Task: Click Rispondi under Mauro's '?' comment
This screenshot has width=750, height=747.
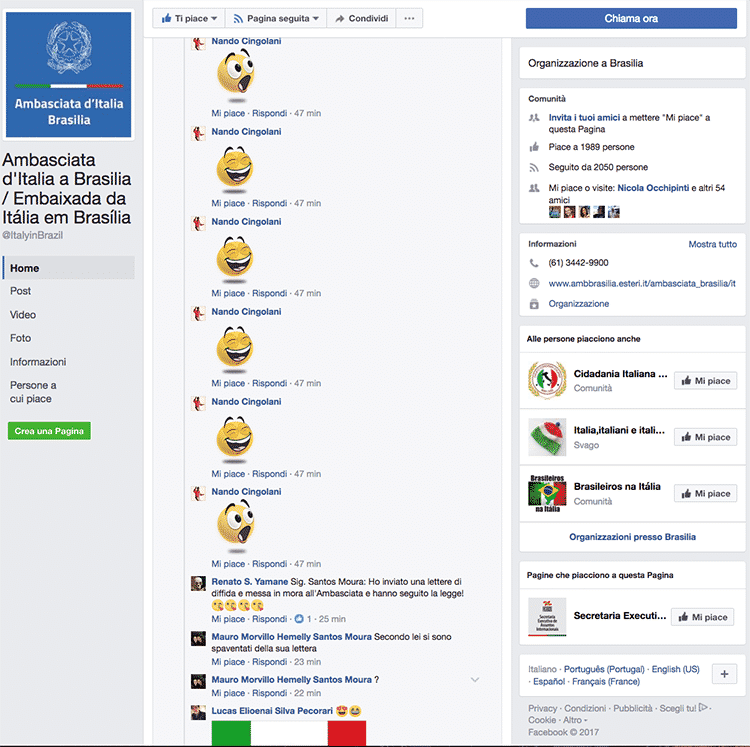Action: pyautogui.click(x=270, y=693)
